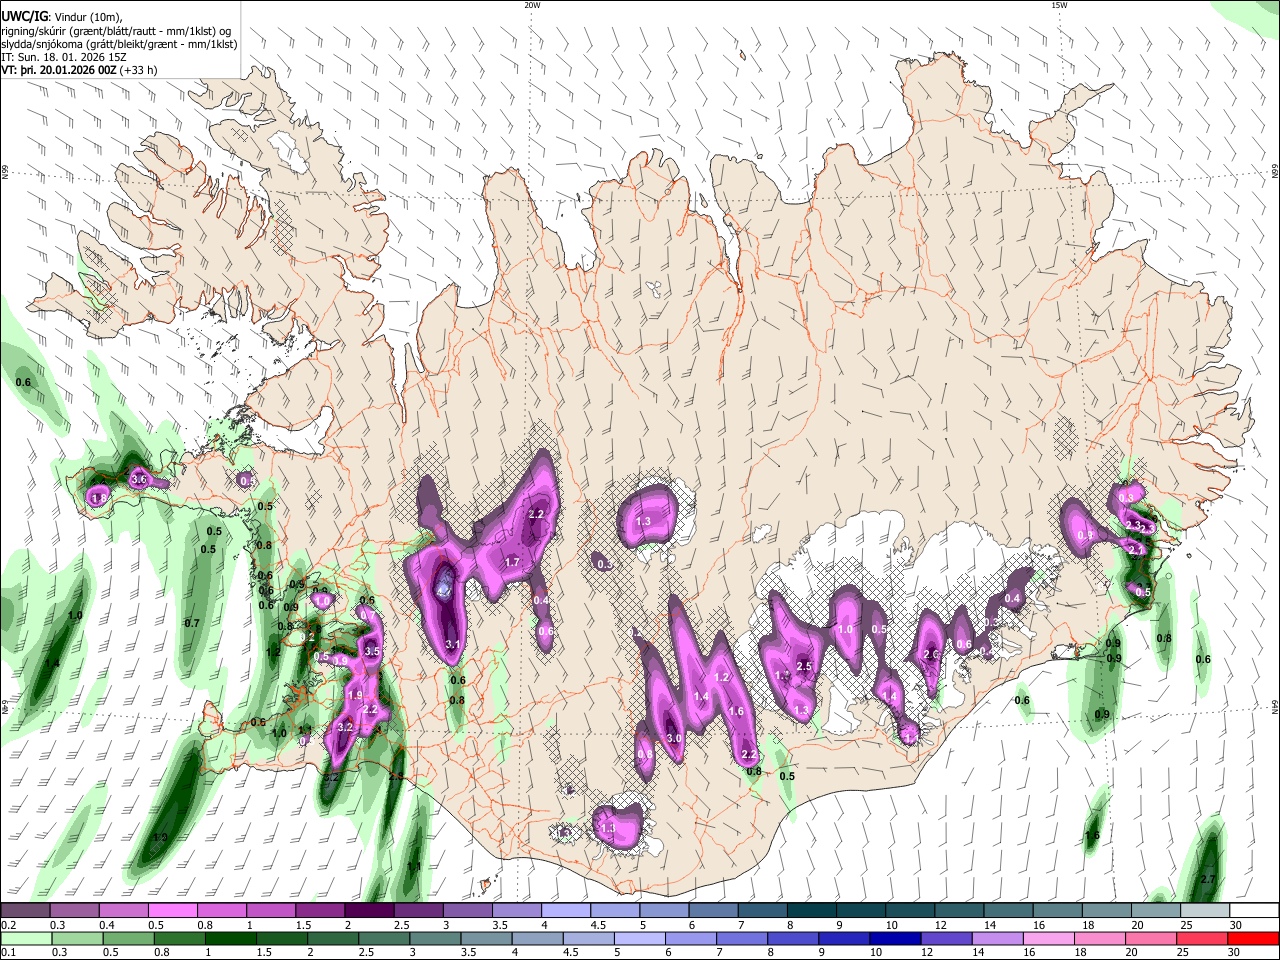The height and width of the screenshot is (960, 1280).
Task: Click the 'VT: þri. 20.01.2026 00Z (+33 h)' line
Action: [81, 71]
